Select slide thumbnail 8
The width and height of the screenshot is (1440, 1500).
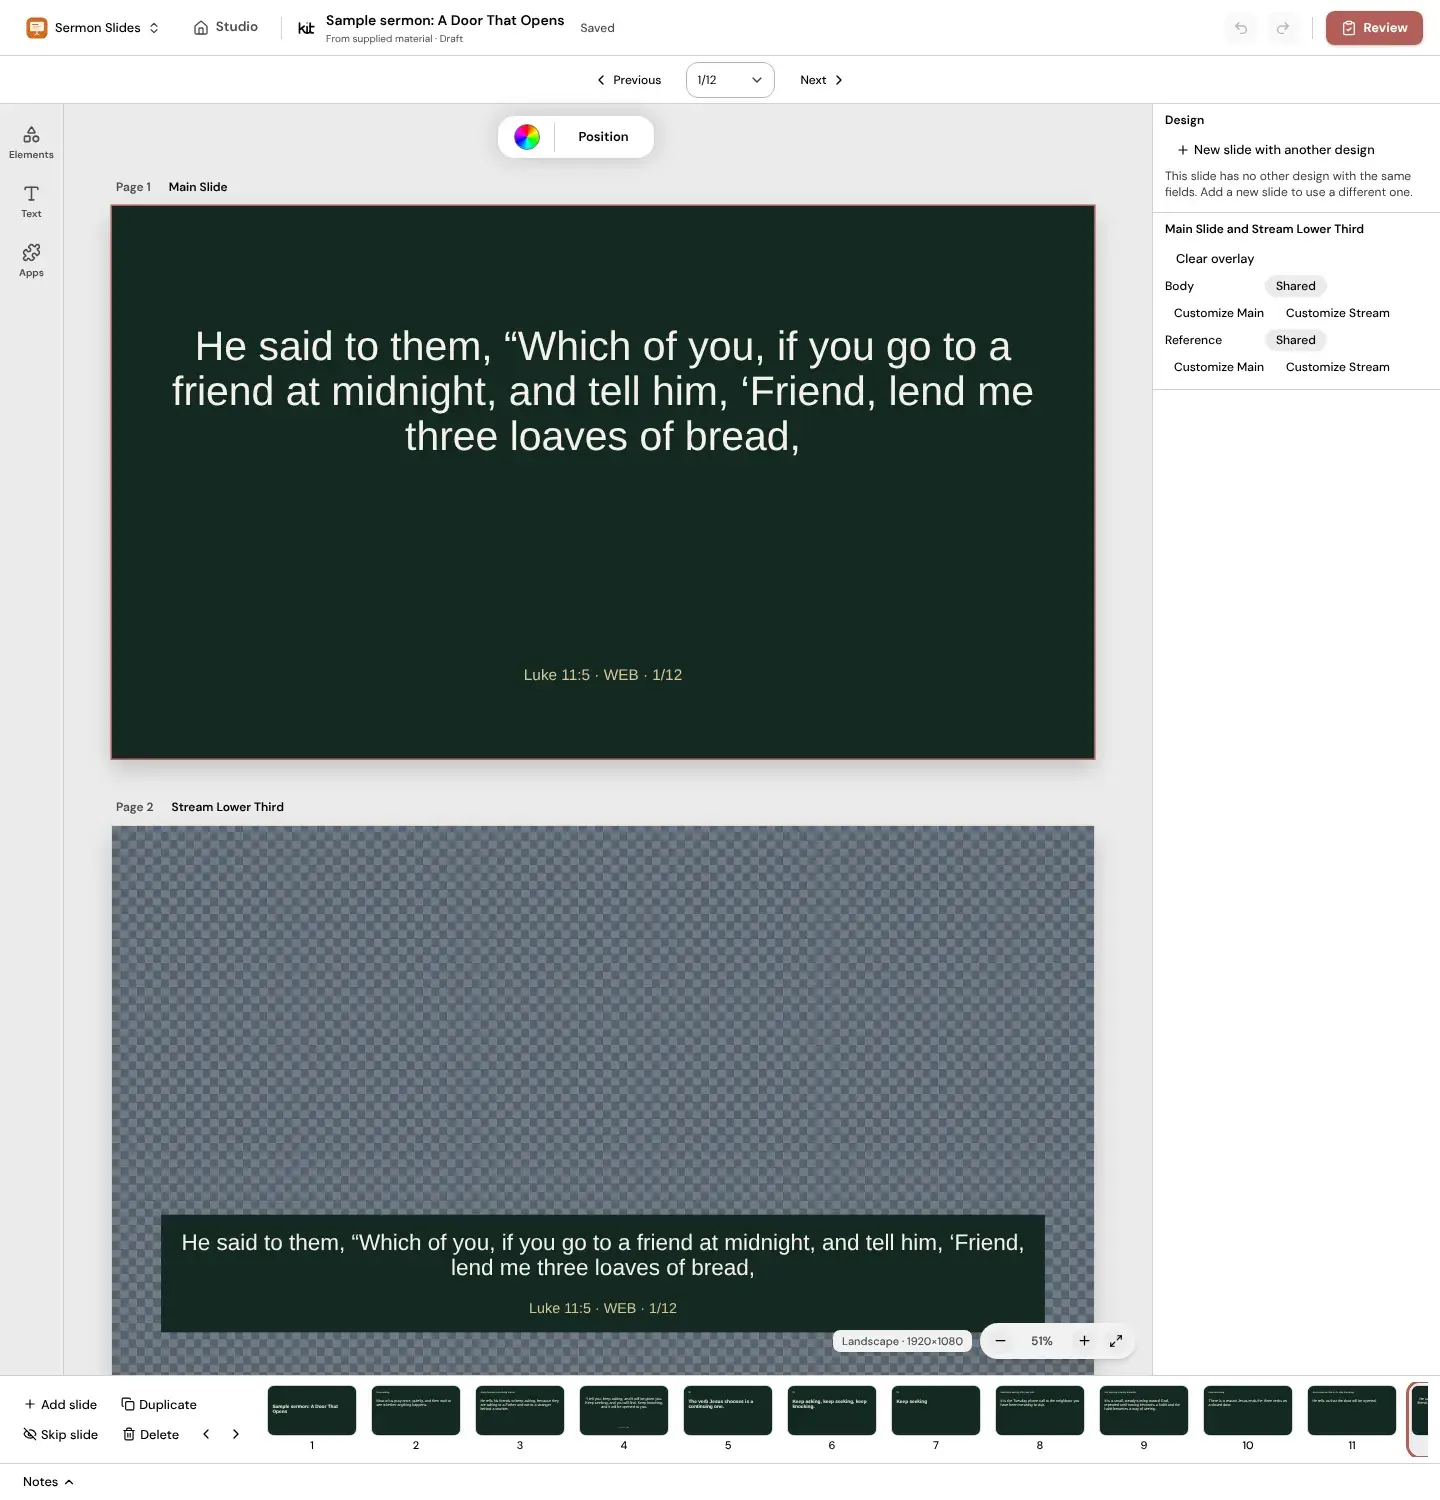[x=1040, y=1411]
